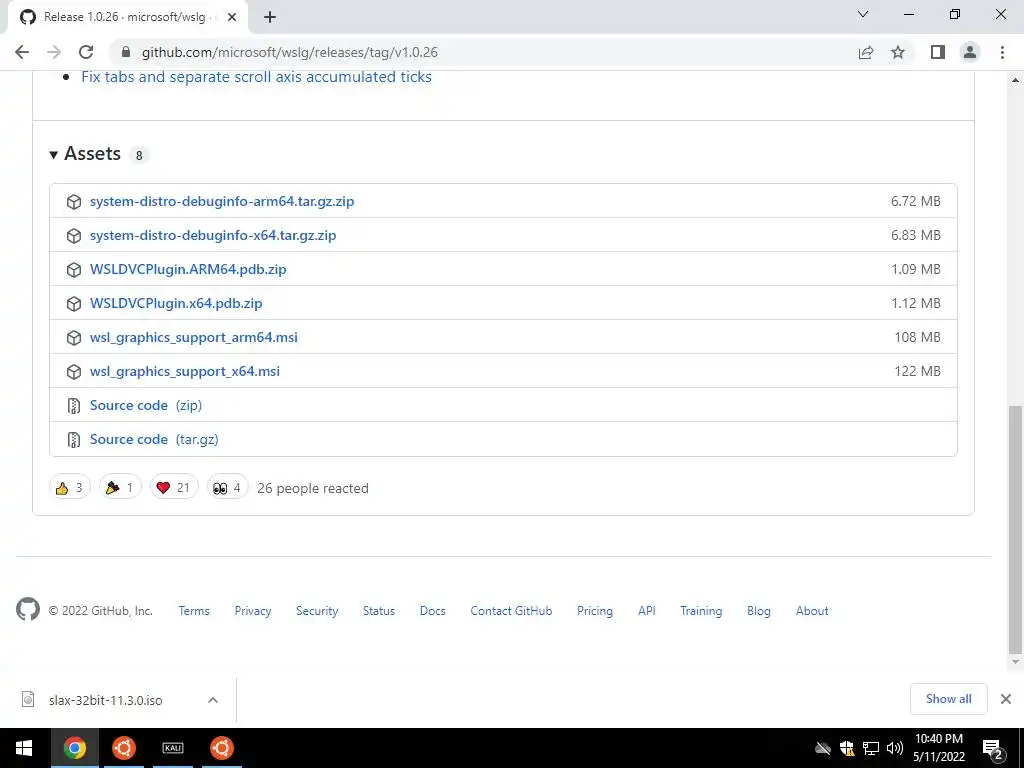Screen dimensions: 1024x768
Task: Open the Security footer link
Action: (x=317, y=611)
